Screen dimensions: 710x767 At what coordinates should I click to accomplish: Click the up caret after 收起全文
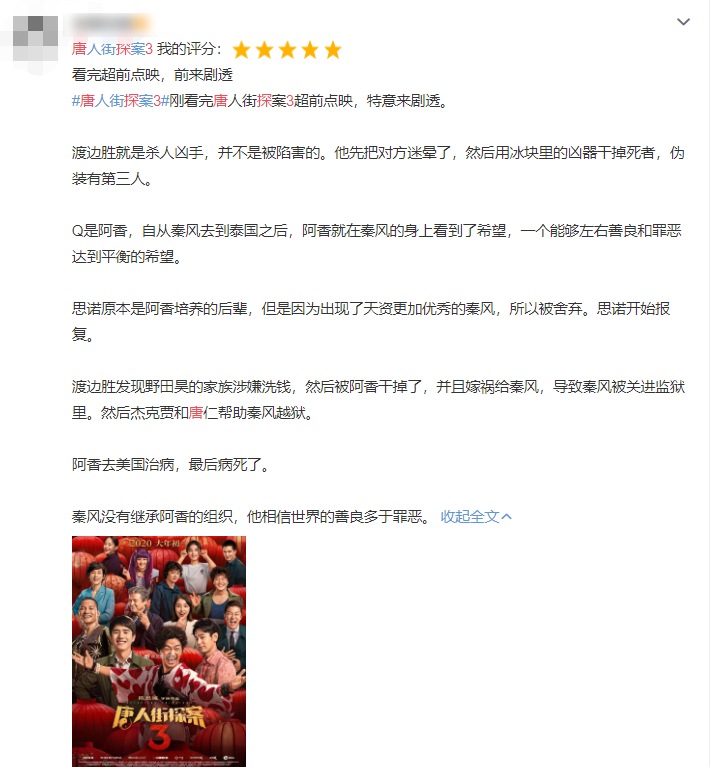coord(507,517)
